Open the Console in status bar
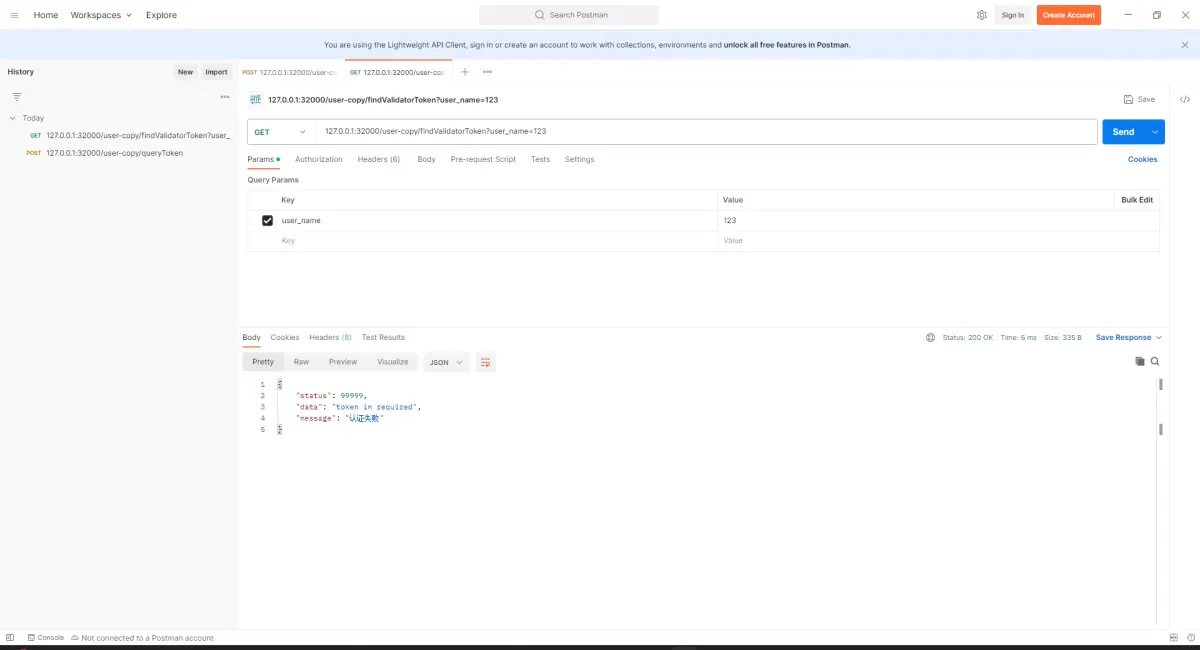This screenshot has height=650, width=1200. coord(46,638)
